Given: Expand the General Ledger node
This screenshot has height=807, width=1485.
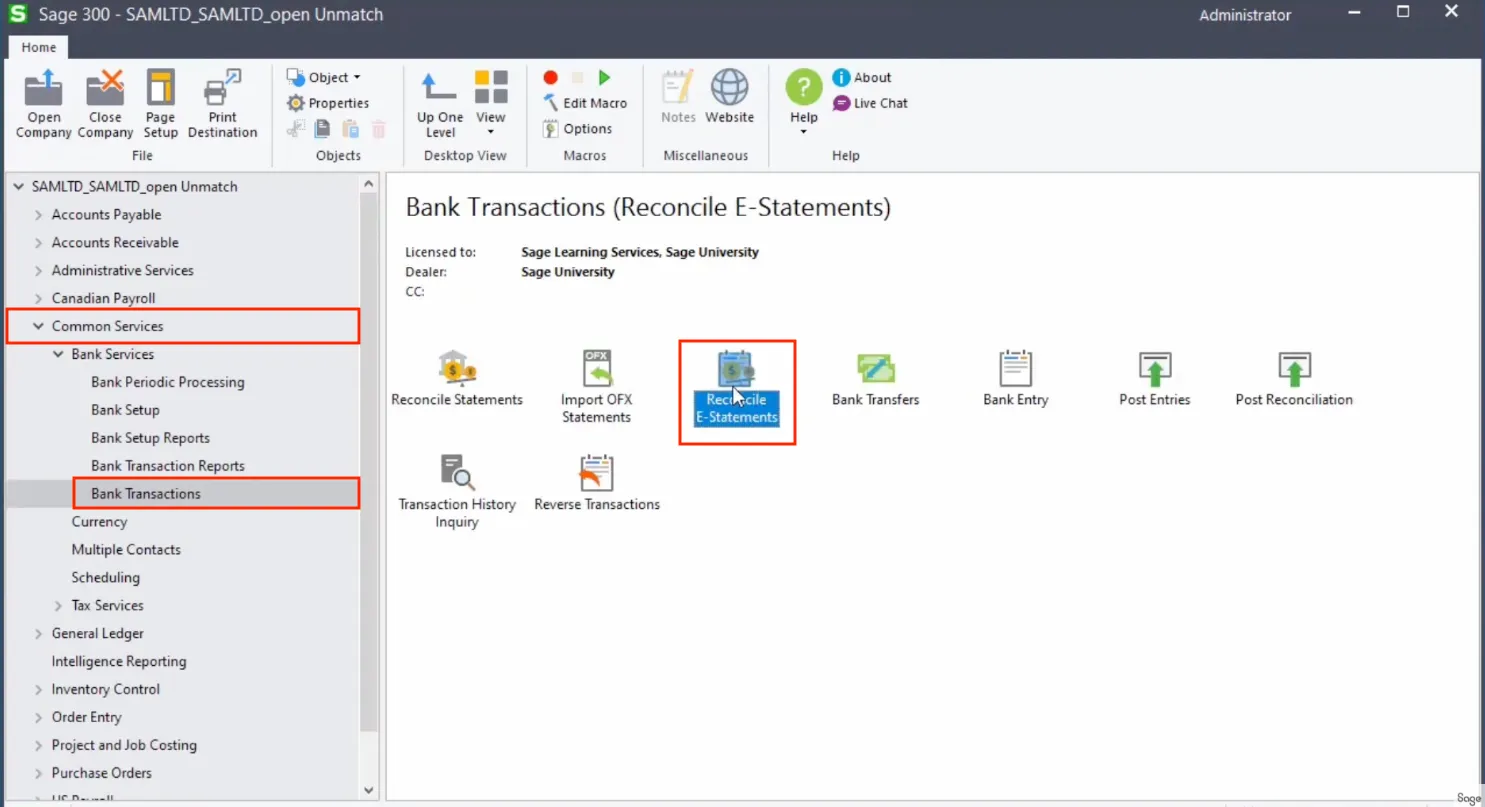Looking at the screenshot, I should click(39, 634).
